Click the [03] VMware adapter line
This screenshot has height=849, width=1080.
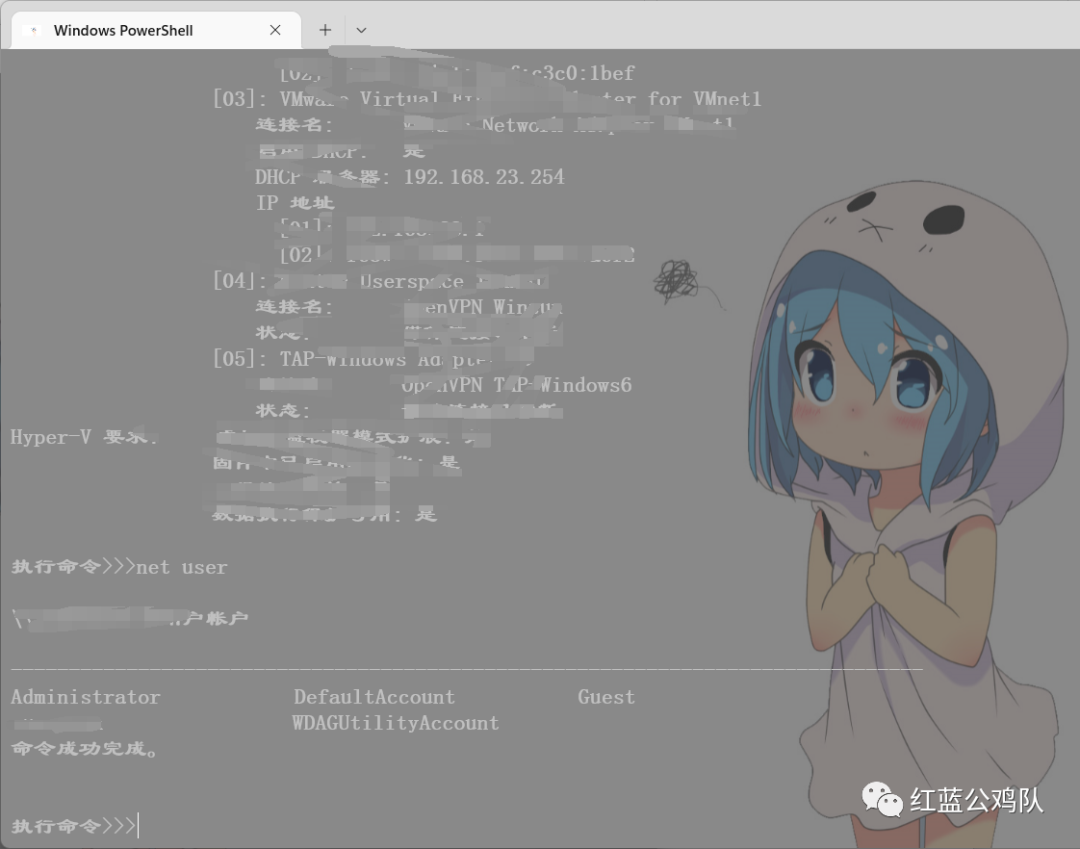pos(487,99)
